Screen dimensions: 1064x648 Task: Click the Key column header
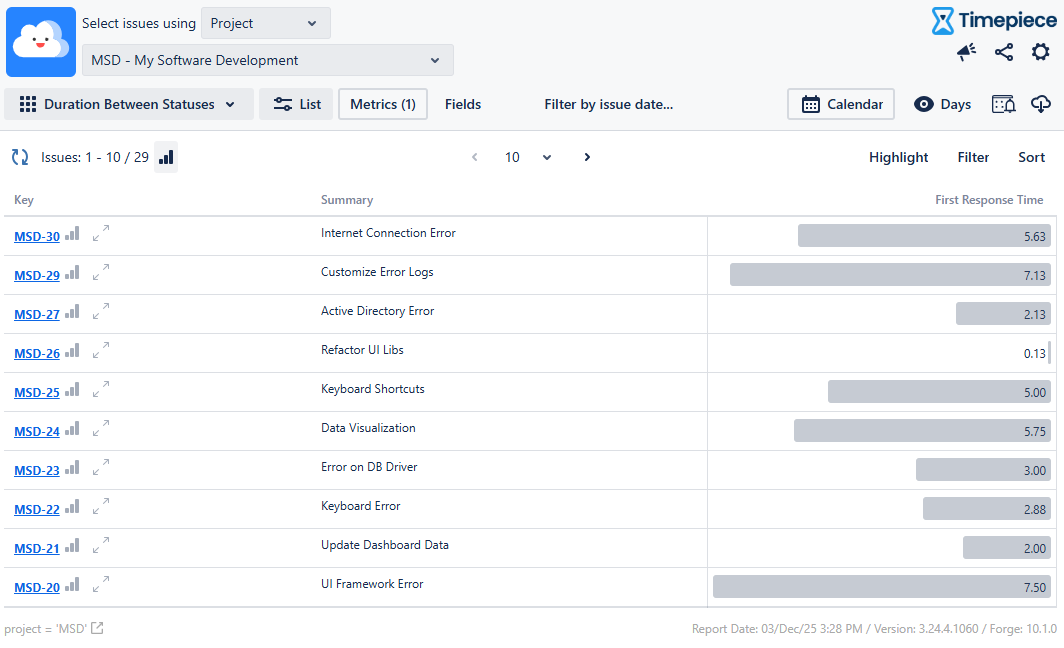[x=24, y=200]
